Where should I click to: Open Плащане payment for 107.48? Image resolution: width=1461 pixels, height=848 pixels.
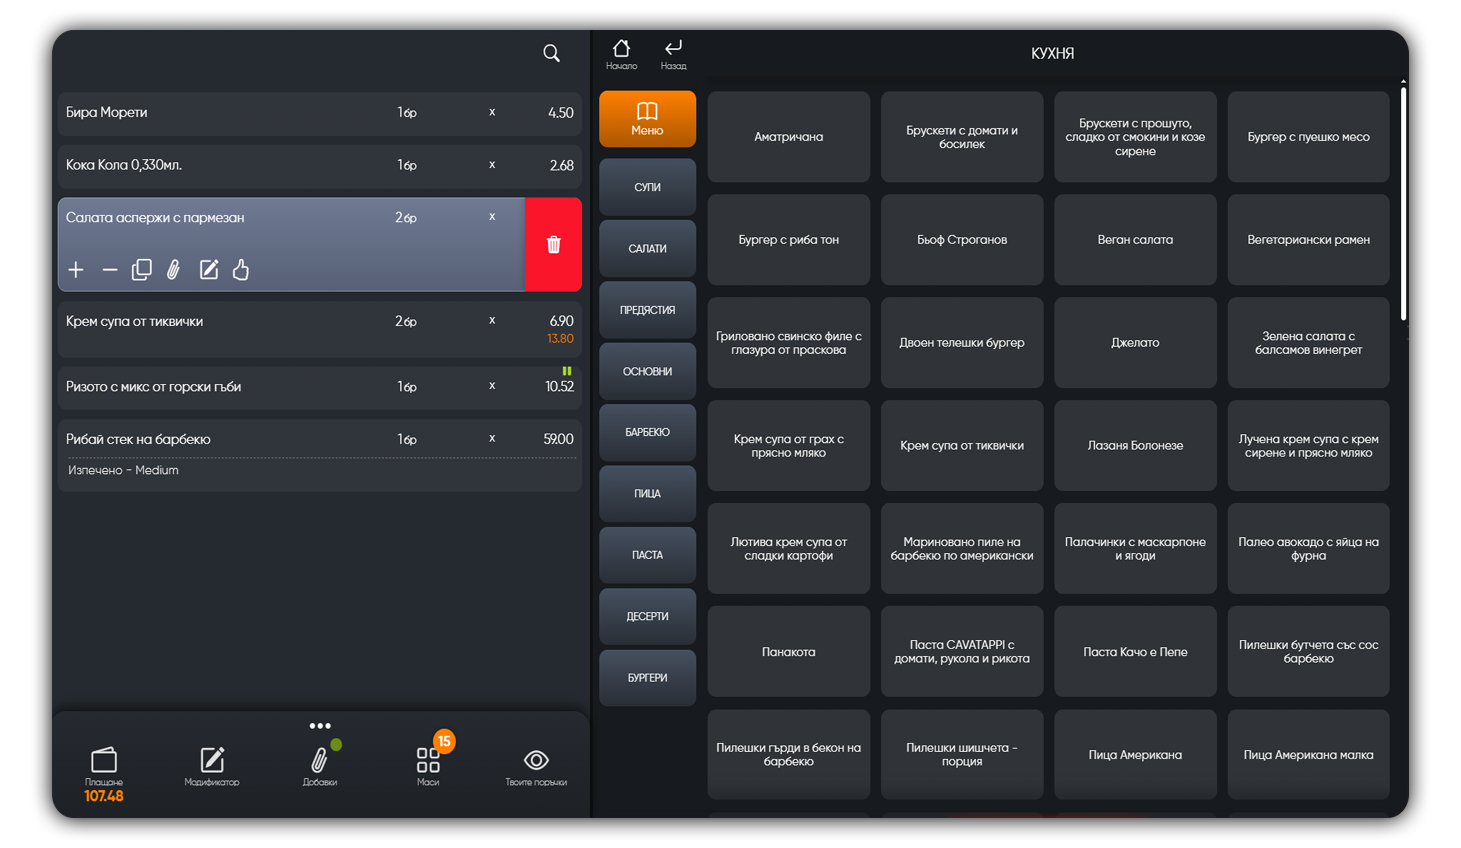coord(104,773)
